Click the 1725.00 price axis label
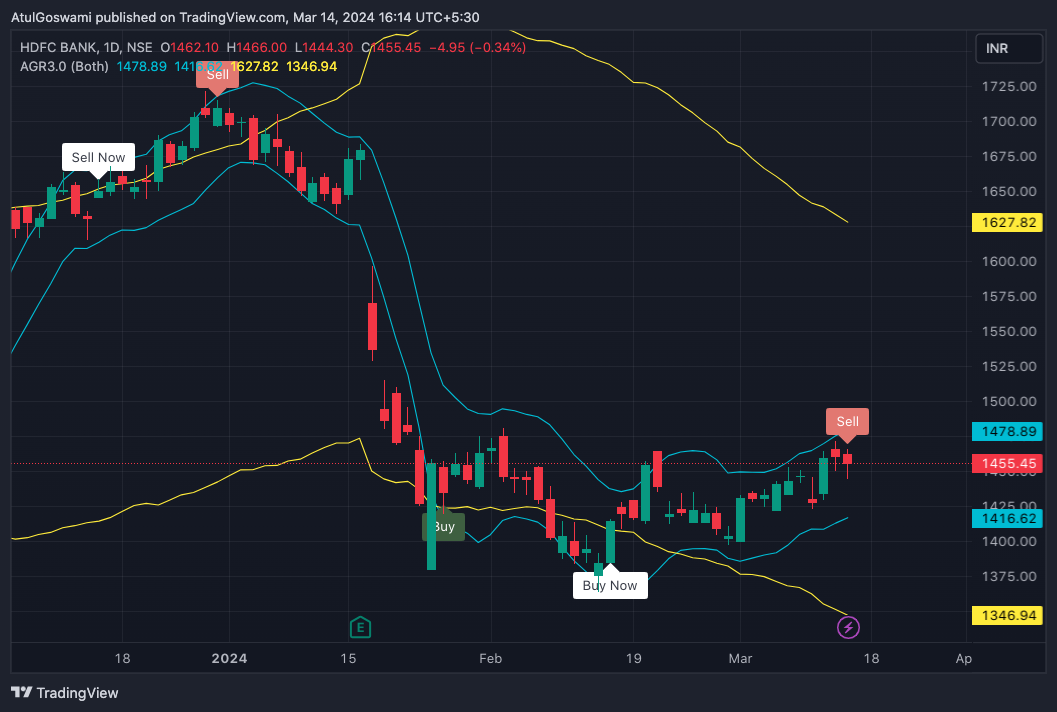Screen dimensions: 1057x712 [1009, 86]
